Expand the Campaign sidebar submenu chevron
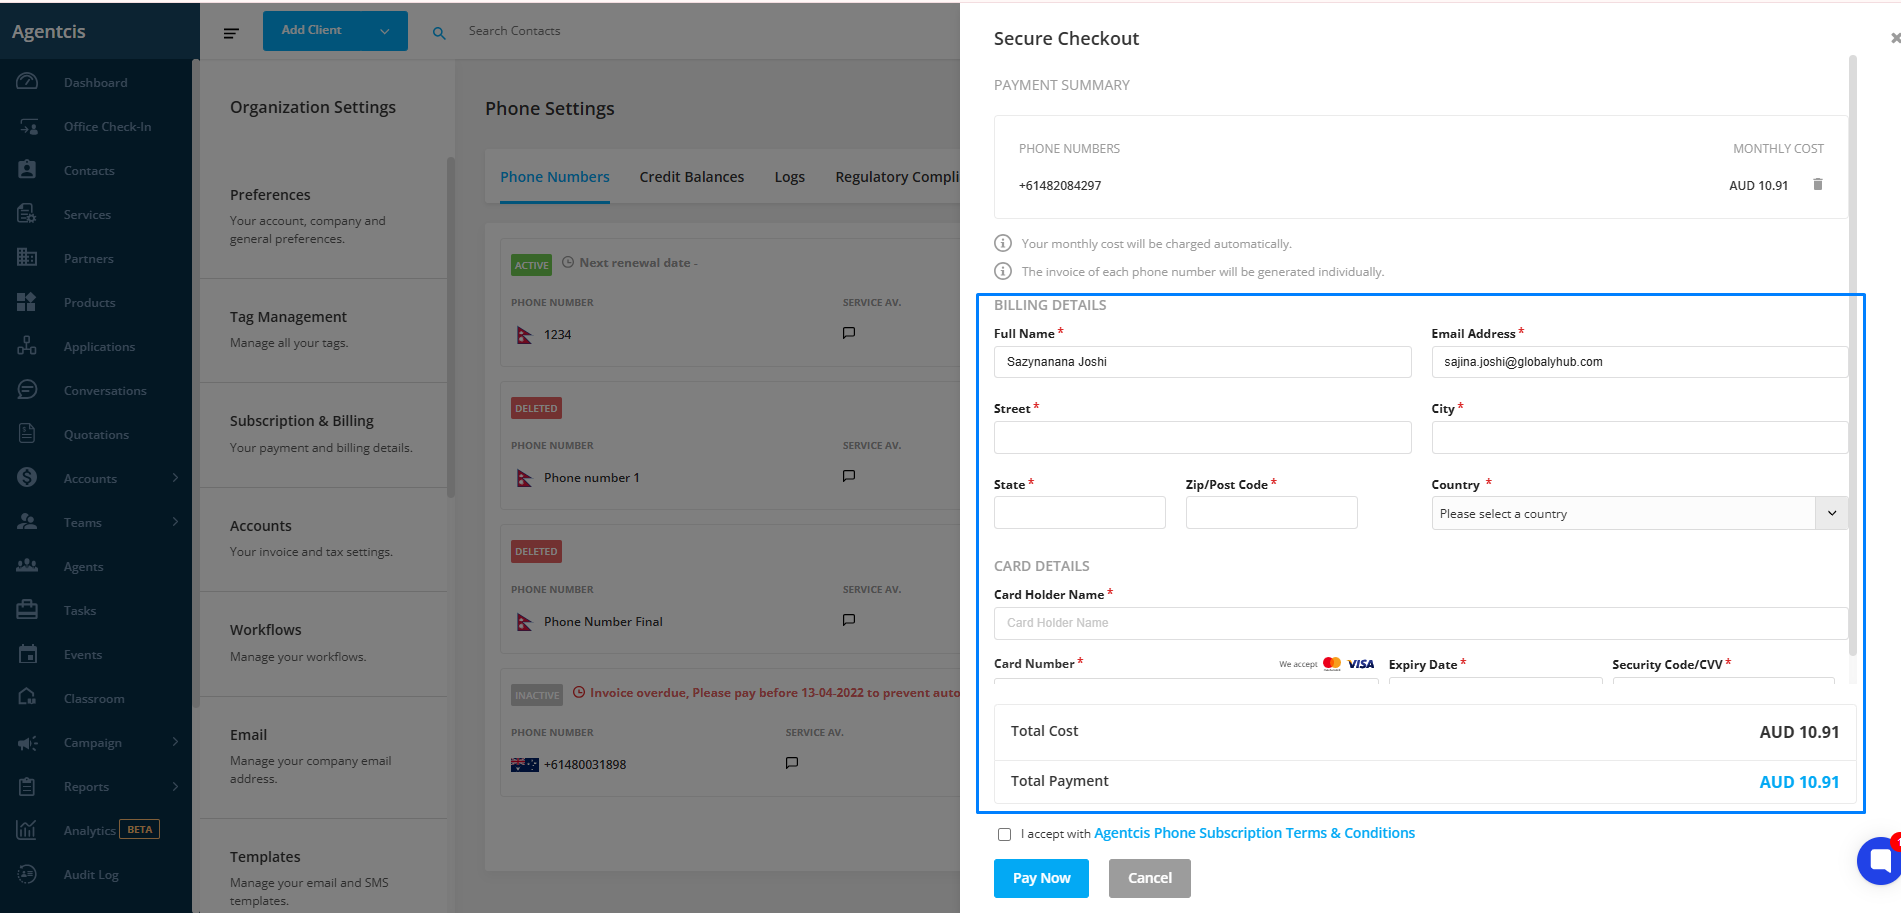This screenshot has width=1901, height=913. click(175, 742)
